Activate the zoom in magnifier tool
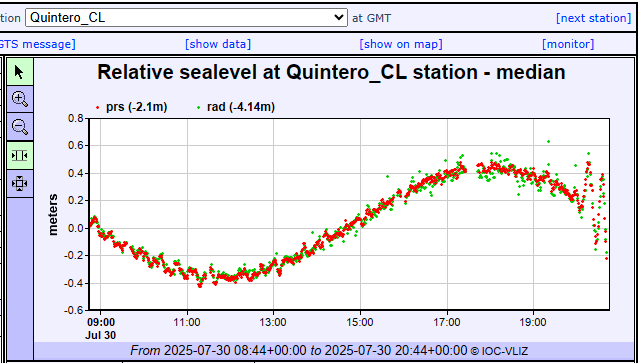 point(20,99)
